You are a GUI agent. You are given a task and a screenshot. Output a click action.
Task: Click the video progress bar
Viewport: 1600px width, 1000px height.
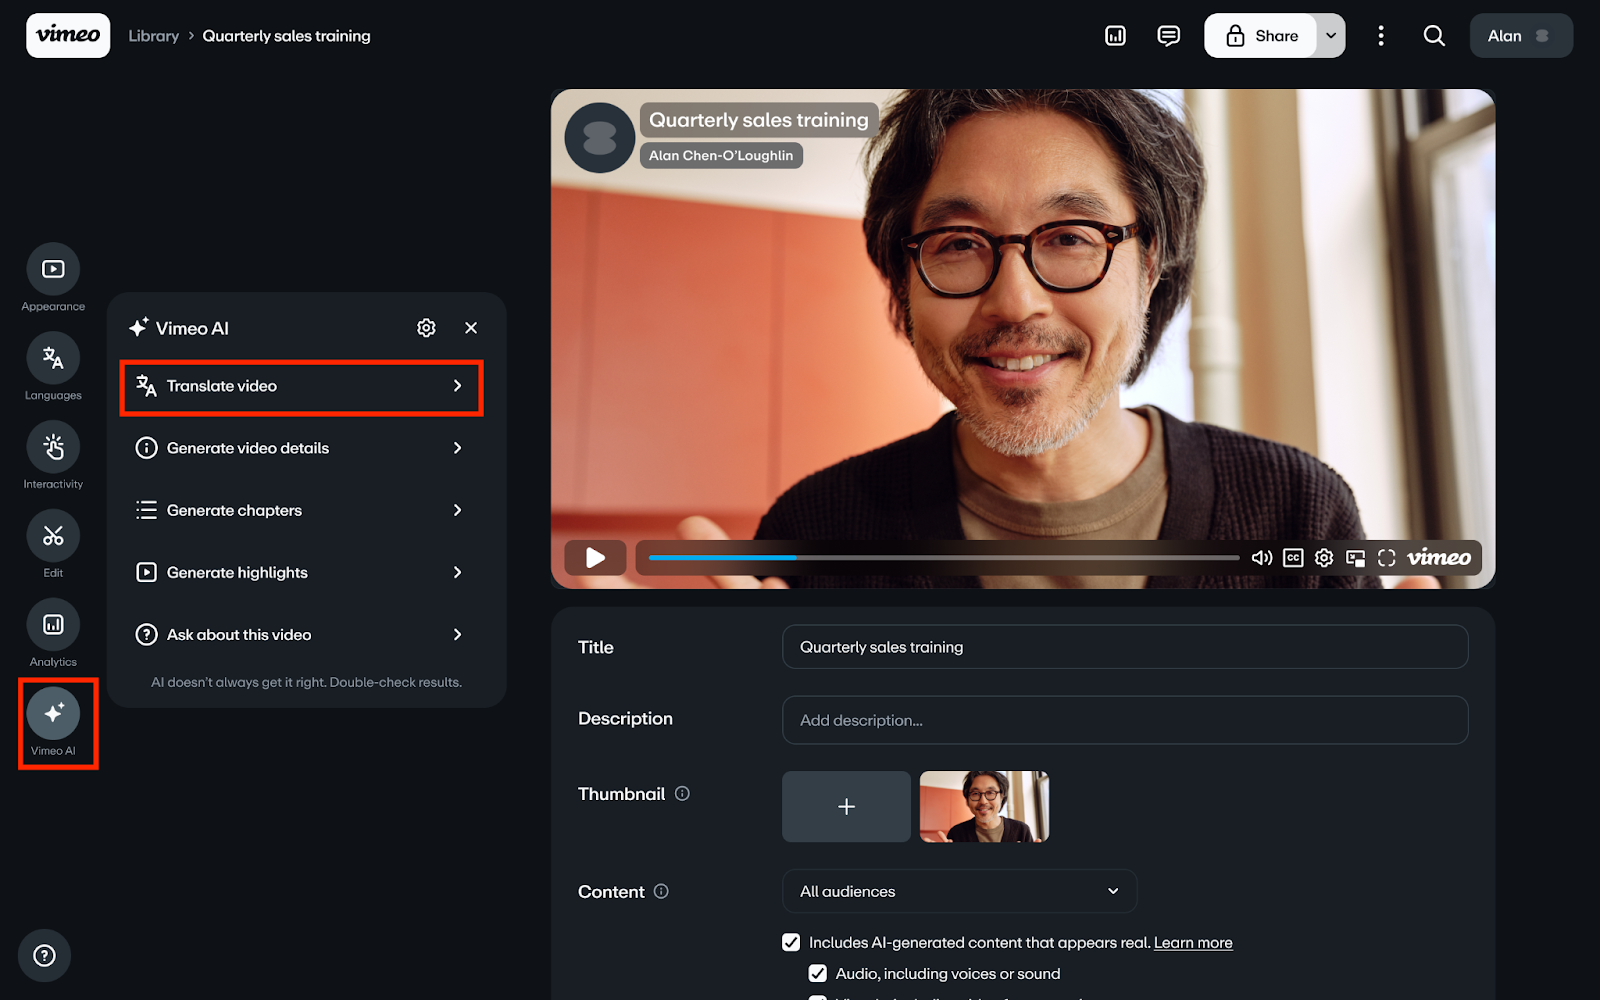pyautogui.click(x=943, y=557)
